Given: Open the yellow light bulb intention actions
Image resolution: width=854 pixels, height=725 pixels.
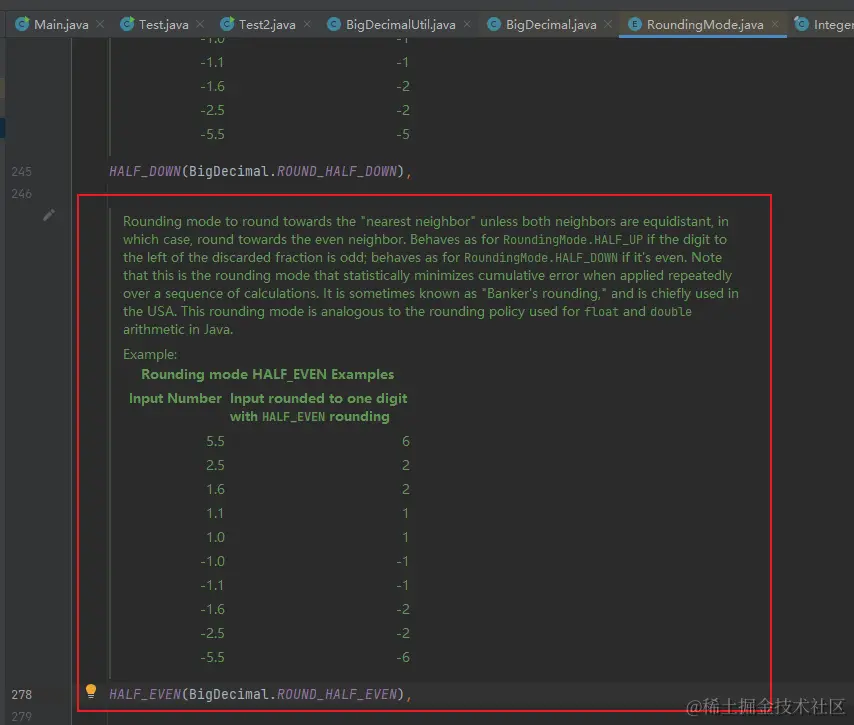Looking at the screenshot, I should click(x=91, y=691).
